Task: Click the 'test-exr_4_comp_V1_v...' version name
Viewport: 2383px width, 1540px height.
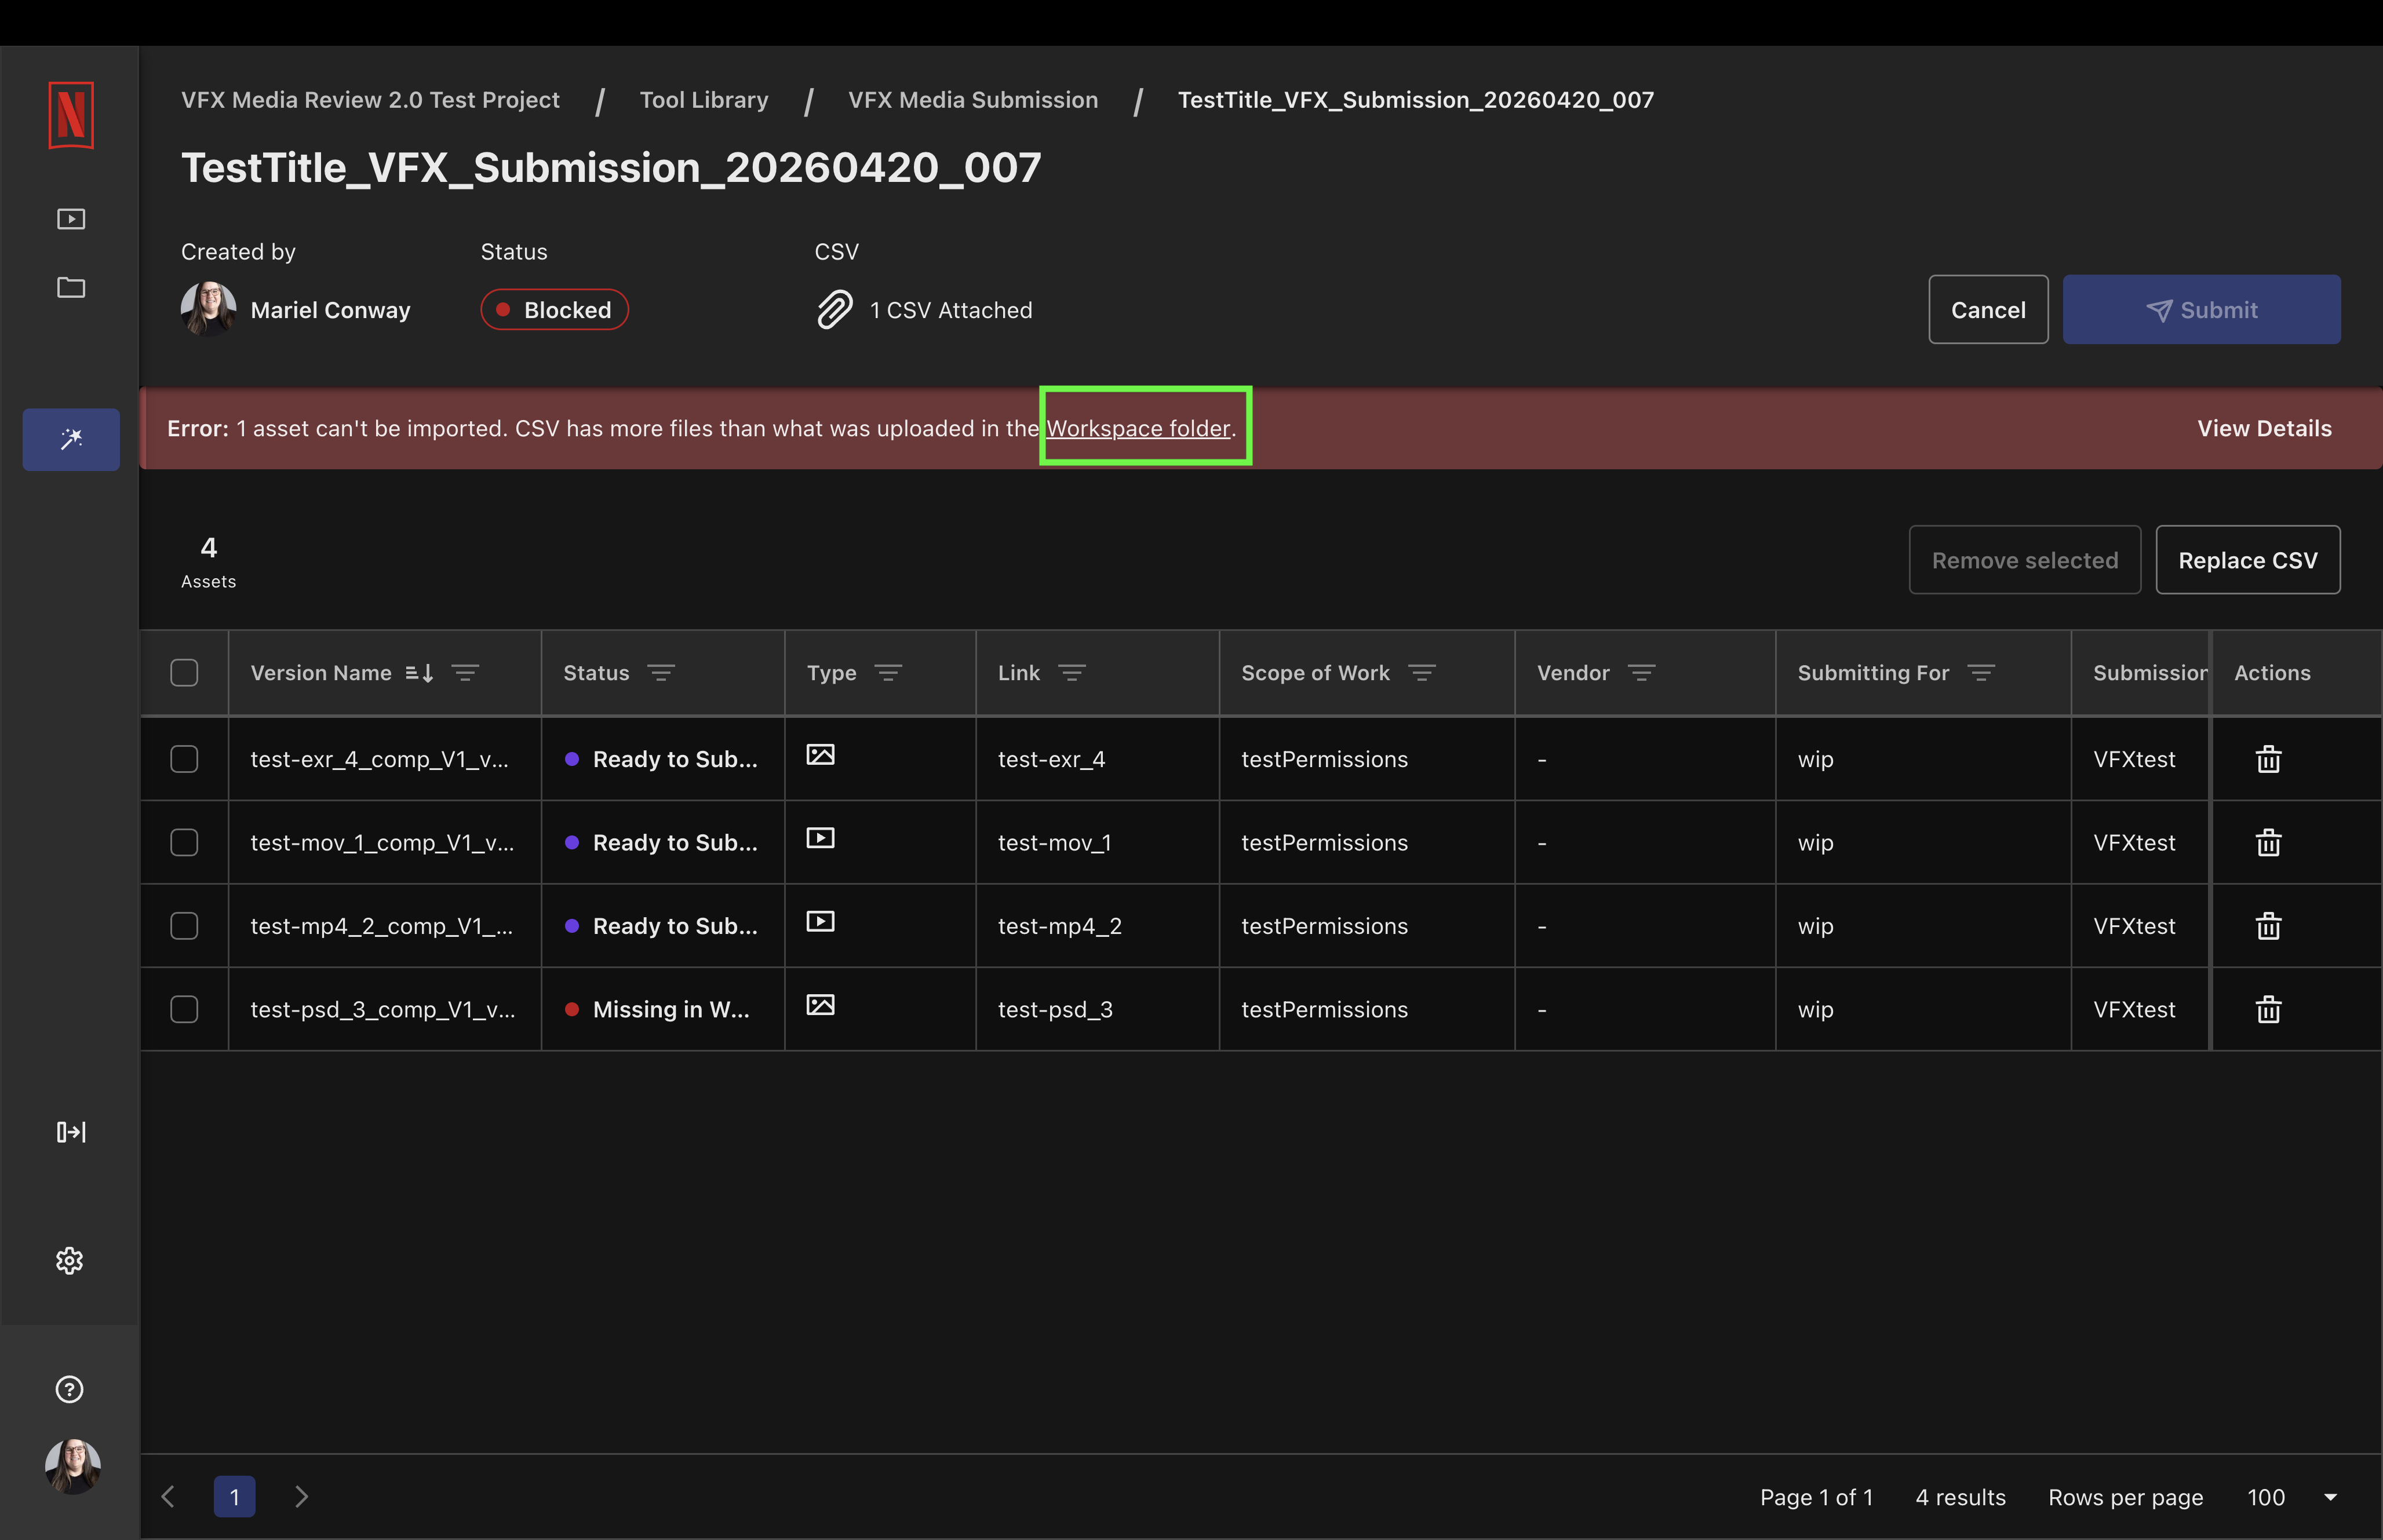Action: (379, 760)
